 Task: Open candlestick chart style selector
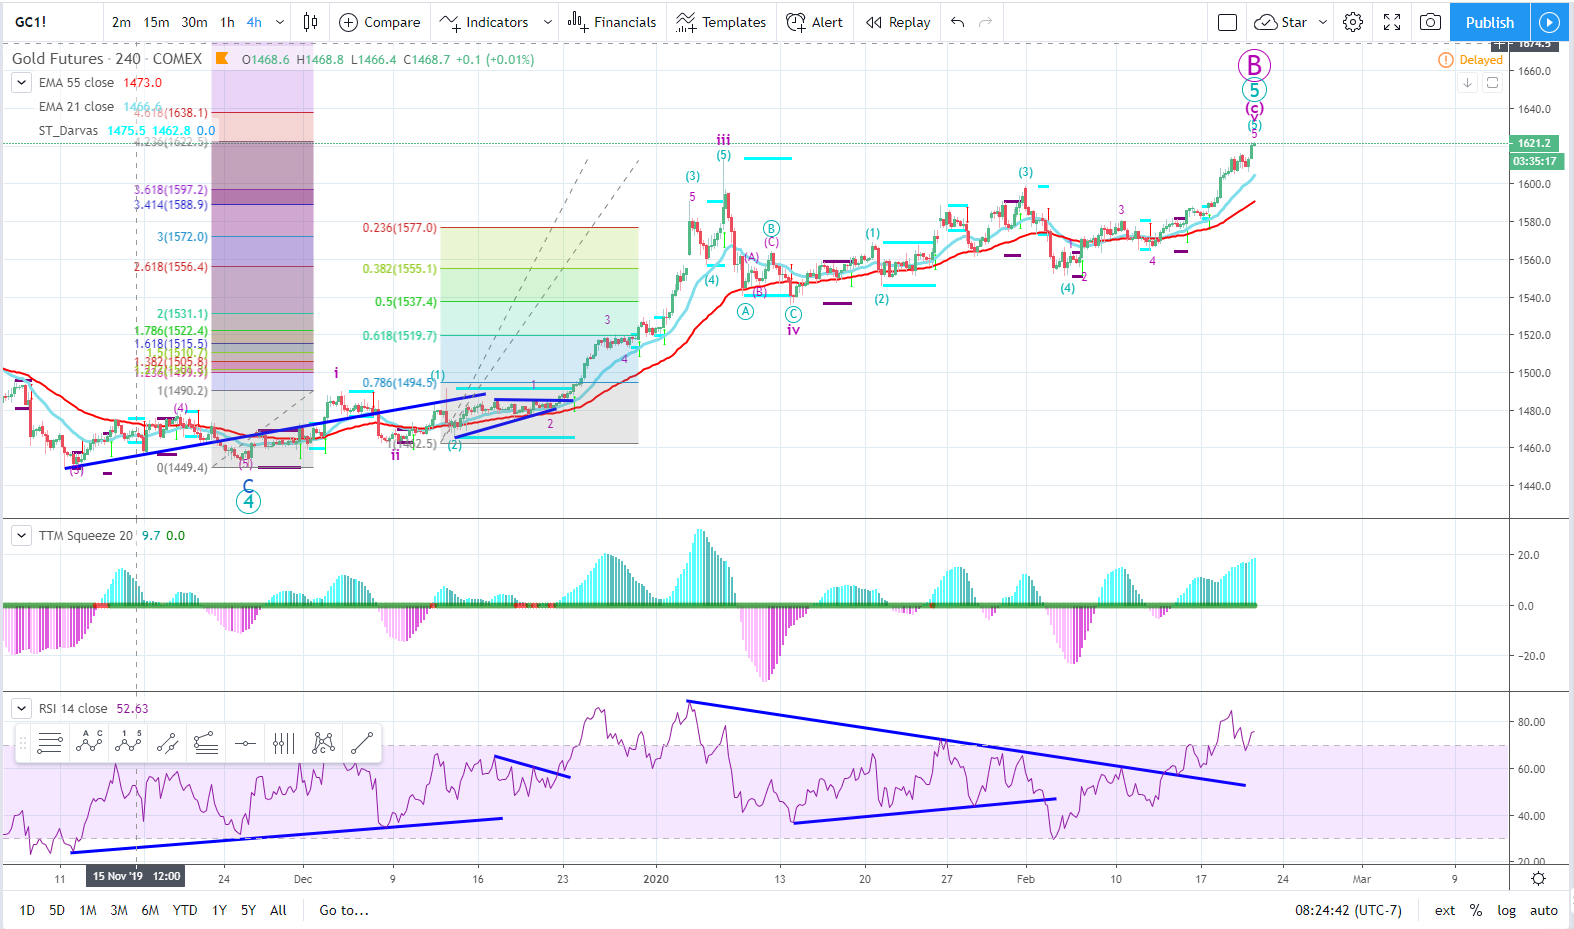[x=310, y=22]
